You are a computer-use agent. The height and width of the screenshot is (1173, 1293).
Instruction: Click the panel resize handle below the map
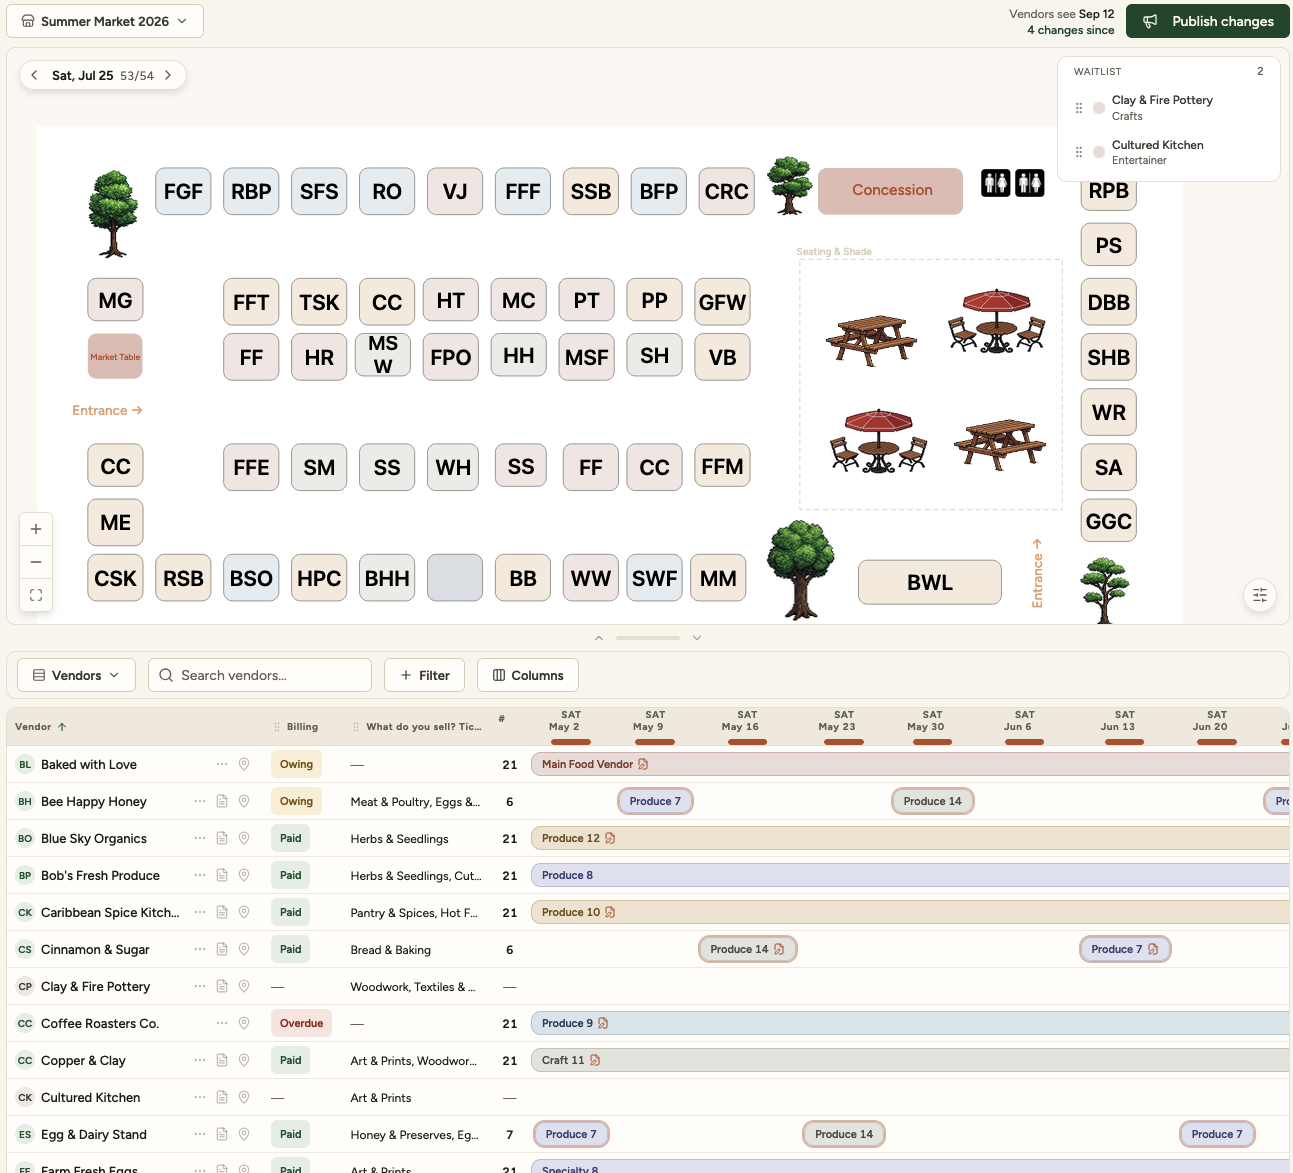tap(648, 638)
